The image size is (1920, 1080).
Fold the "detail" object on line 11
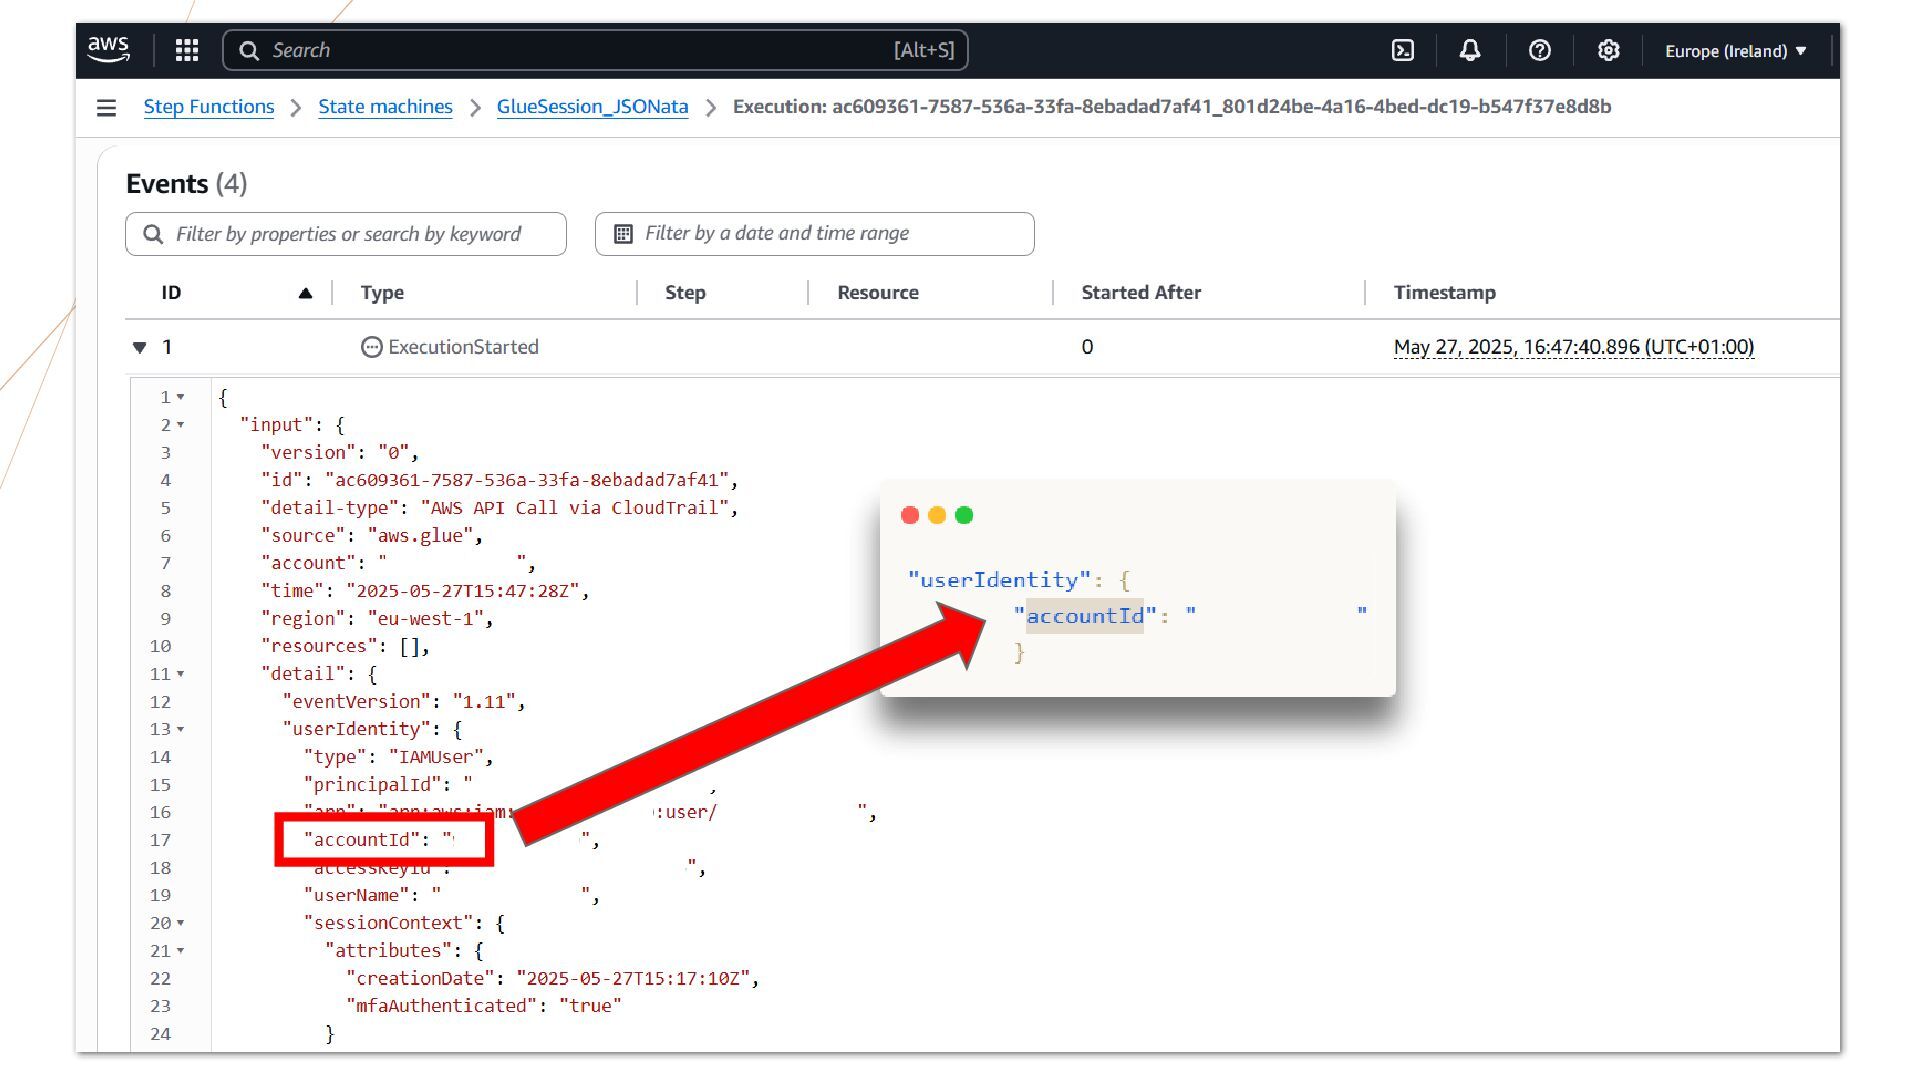point(181,674)
